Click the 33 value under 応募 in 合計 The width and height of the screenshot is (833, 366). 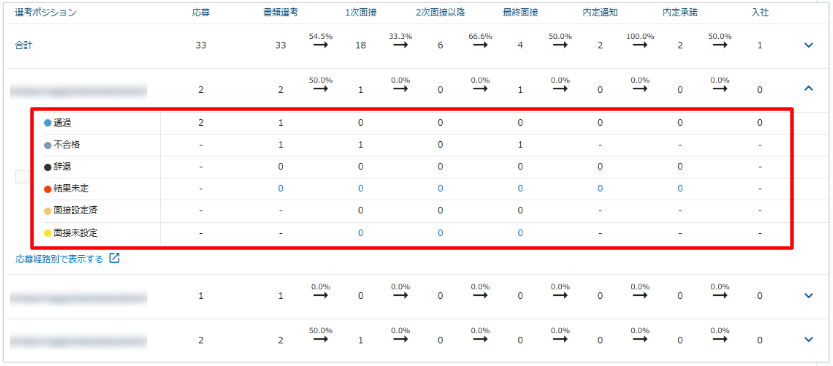click(x=201, y=46)
